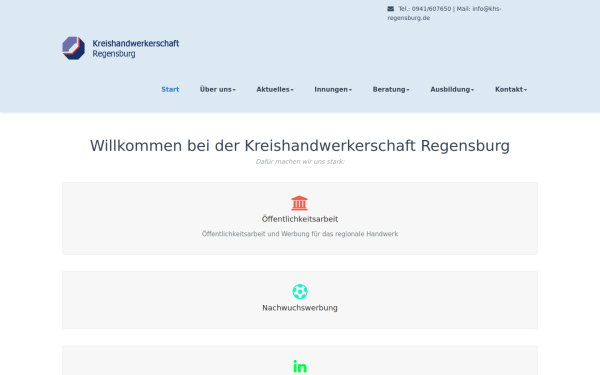
Task: Click the teal soccer ball icon
Action: [300, 292]
